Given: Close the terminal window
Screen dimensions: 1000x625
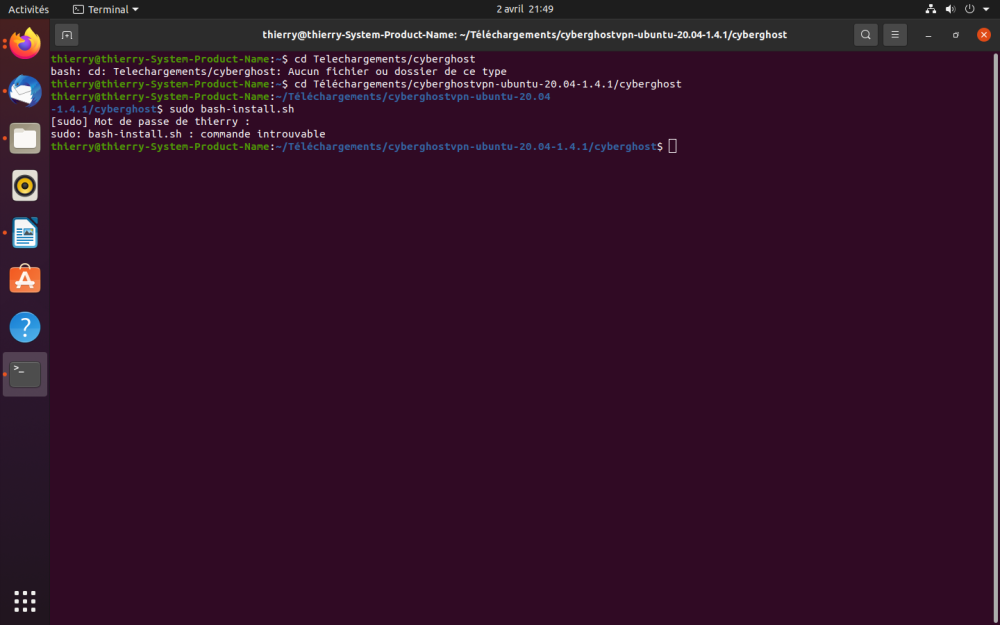Looking at the screenshot, I should tap(984, 35).
